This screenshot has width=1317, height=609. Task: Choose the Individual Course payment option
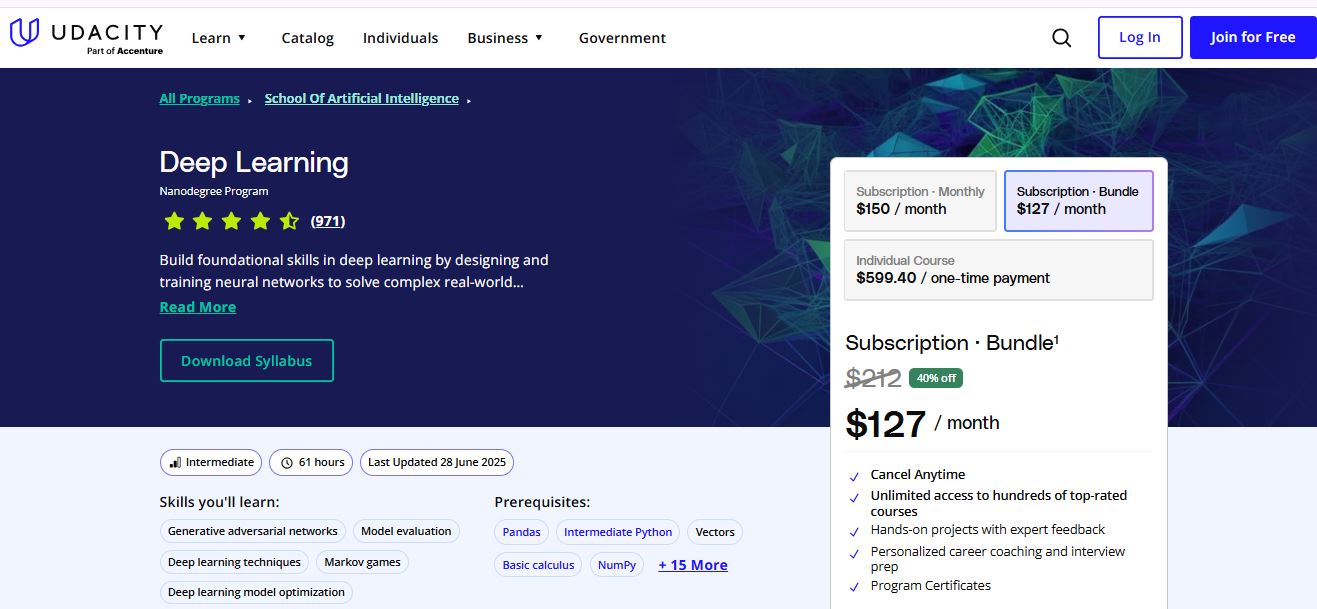tap(998, 269)
